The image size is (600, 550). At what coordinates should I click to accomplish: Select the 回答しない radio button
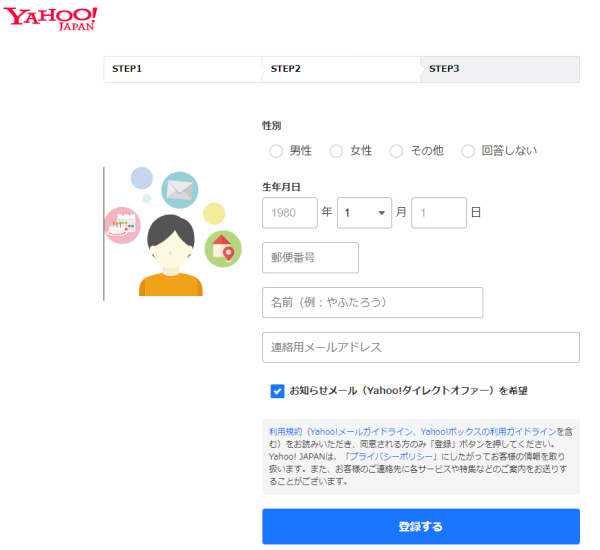(468, 151)
